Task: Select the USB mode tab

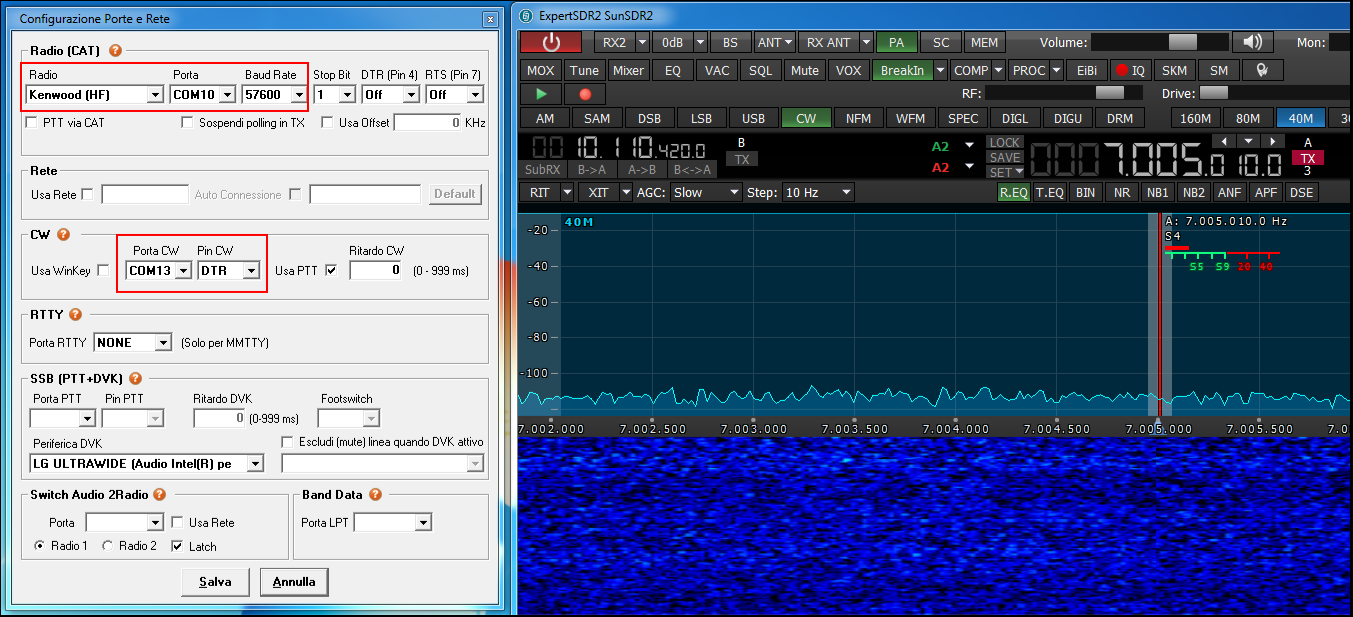Action: point(753,117)
